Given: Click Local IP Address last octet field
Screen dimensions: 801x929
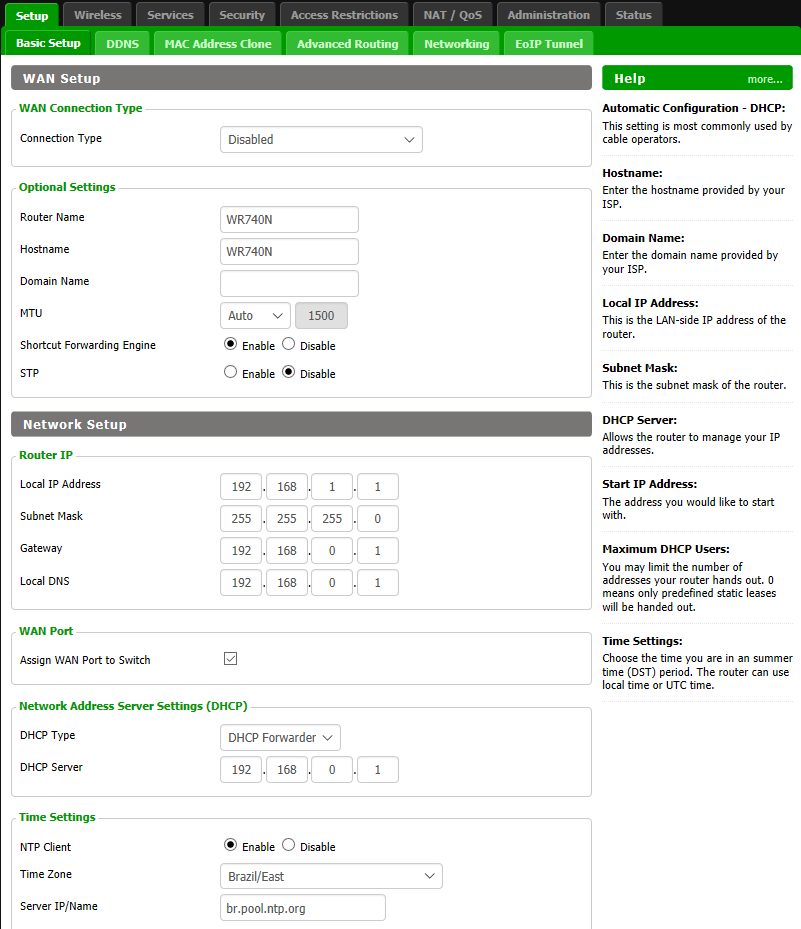Looking at the screenshot, I should pos(377,487).
